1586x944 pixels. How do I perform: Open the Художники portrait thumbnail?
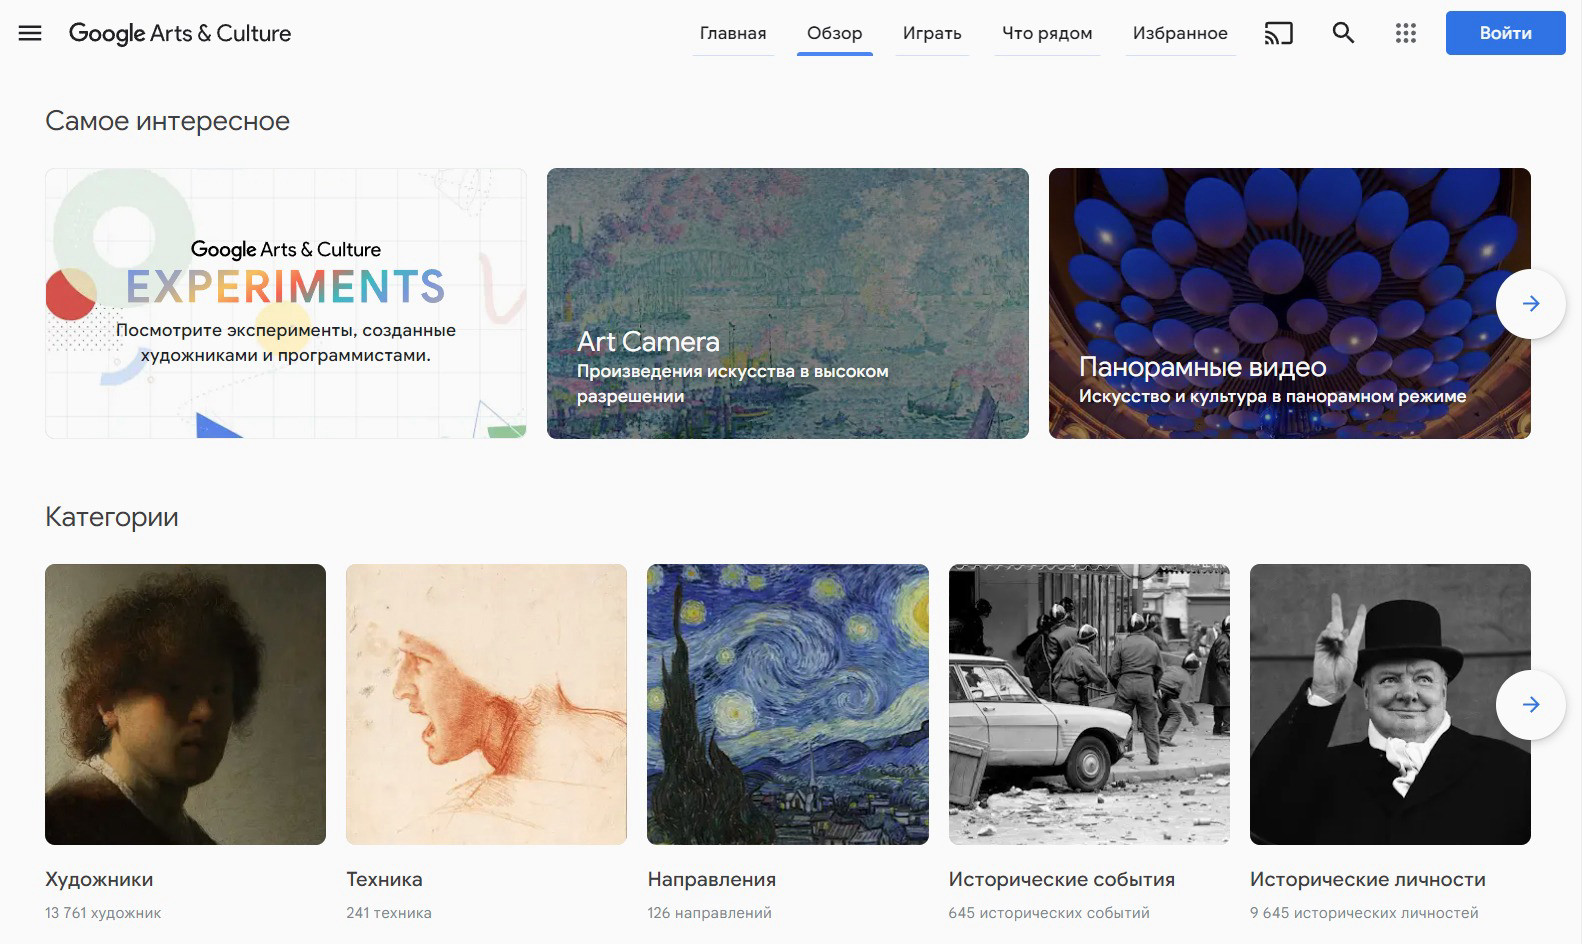click(185, 704)
